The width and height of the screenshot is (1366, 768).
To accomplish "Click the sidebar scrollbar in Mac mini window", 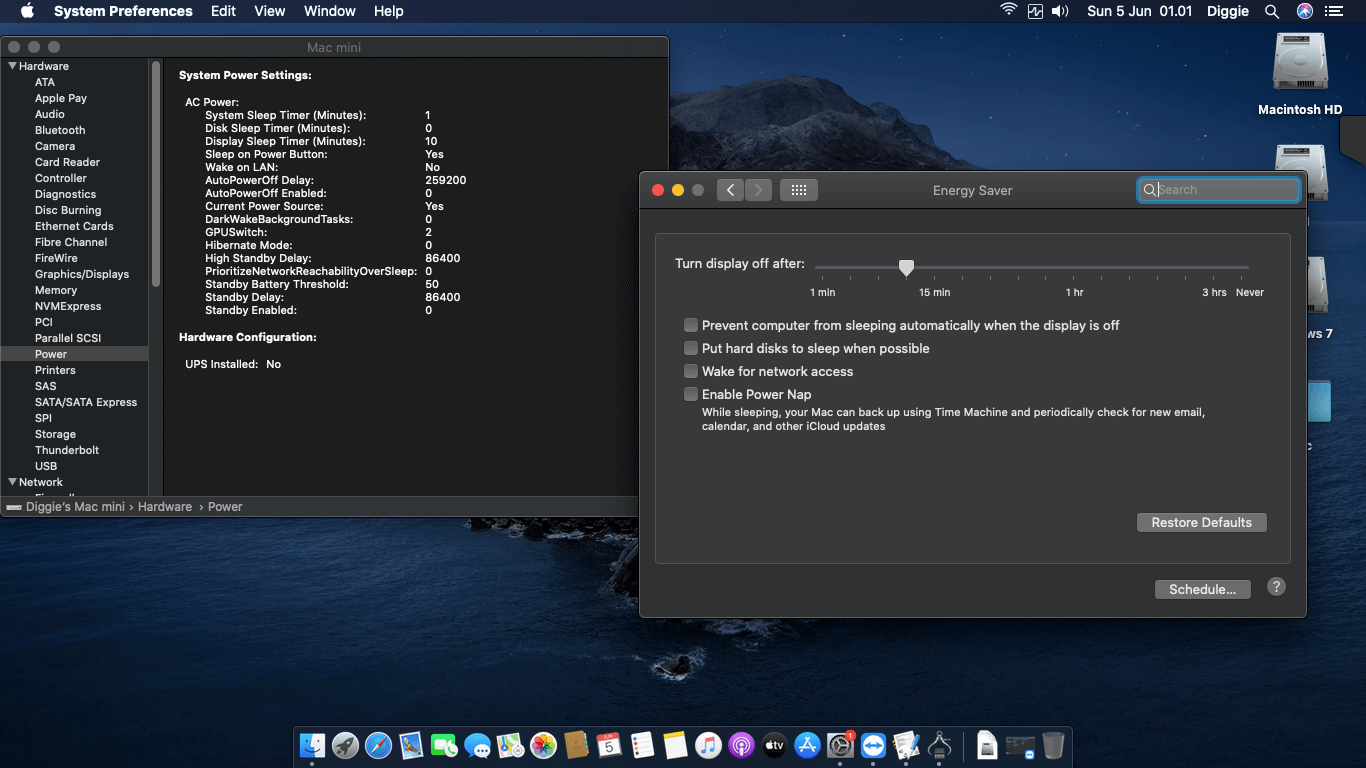I will pyautogui.click(x=156, y=174).
